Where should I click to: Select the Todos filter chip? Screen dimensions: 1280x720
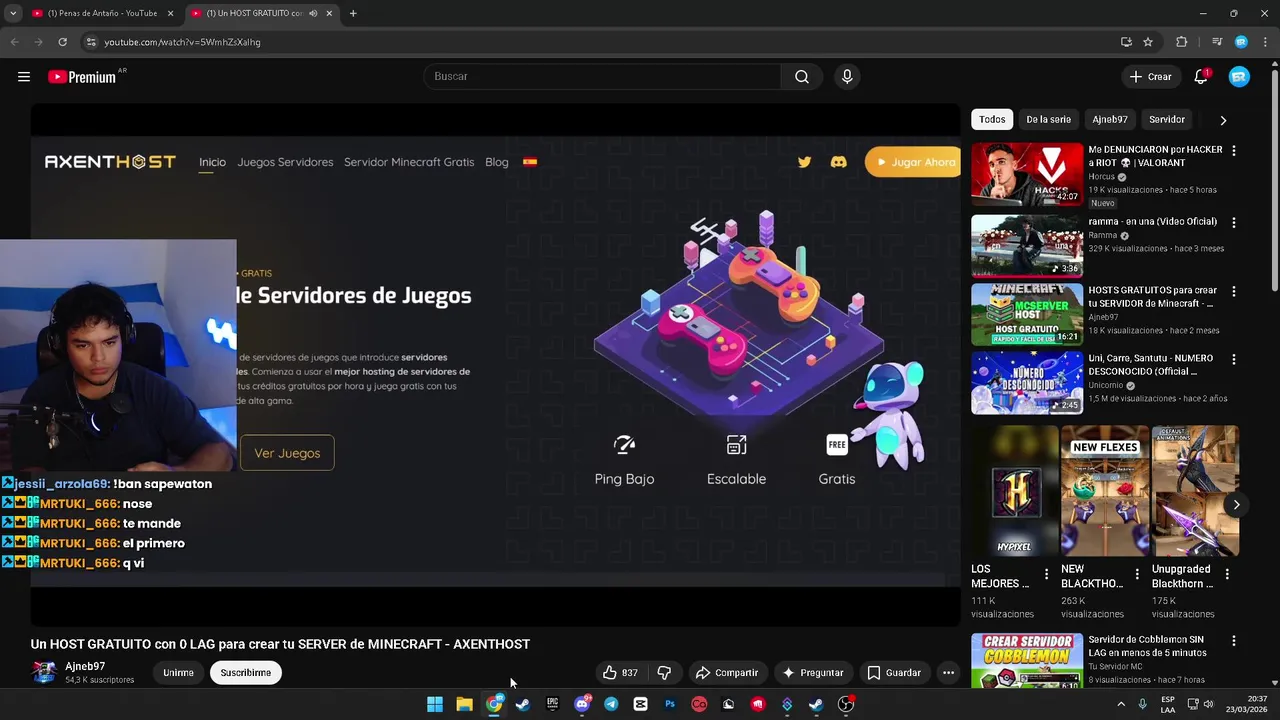992,120
